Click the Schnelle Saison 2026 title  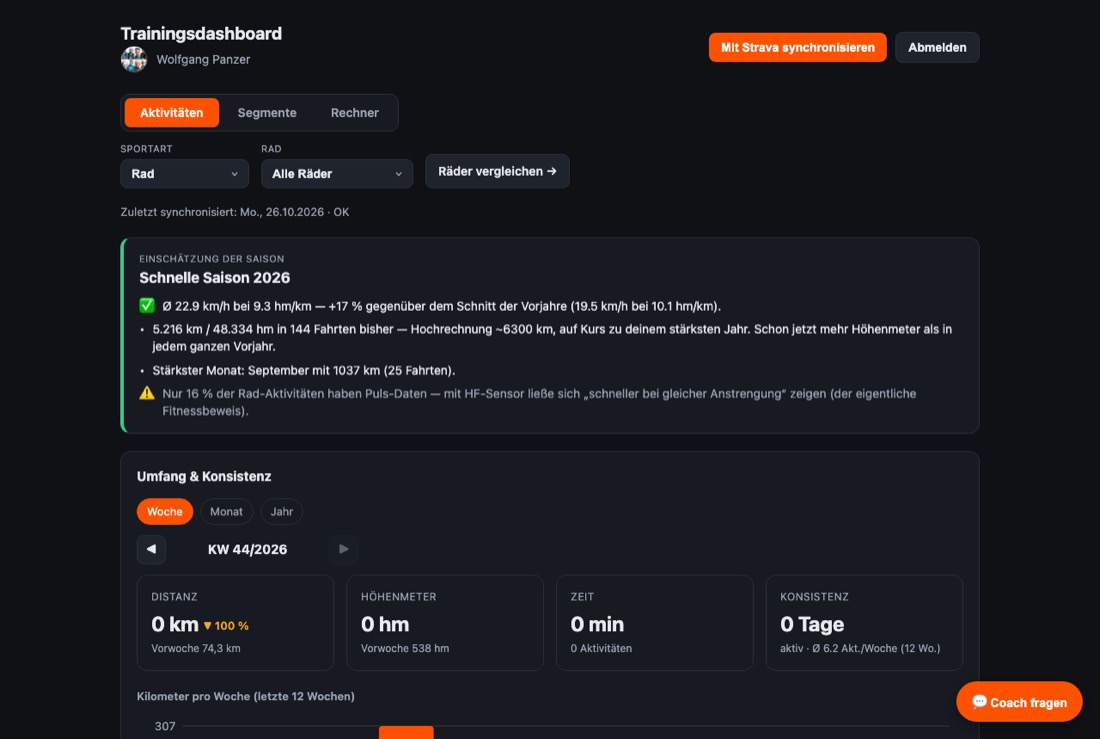click(x=215, y=278)
